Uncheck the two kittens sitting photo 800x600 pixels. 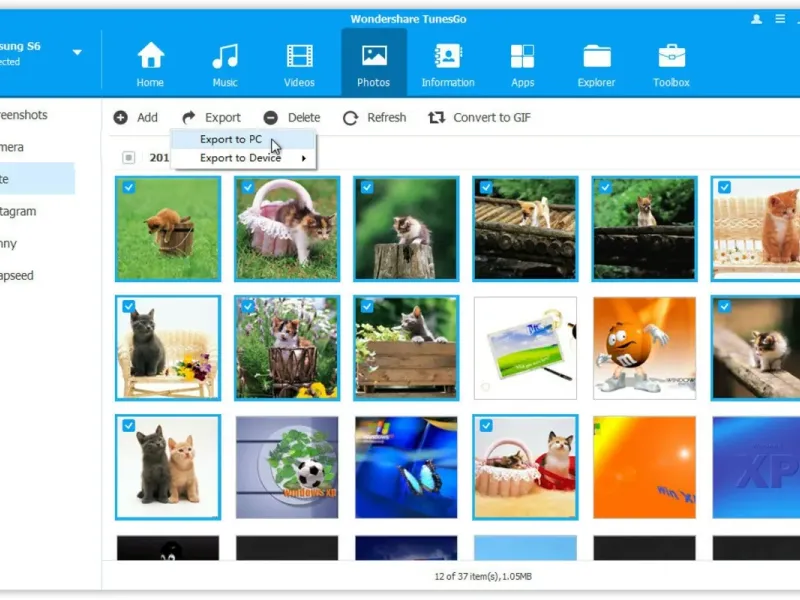(x=129, y=426)
